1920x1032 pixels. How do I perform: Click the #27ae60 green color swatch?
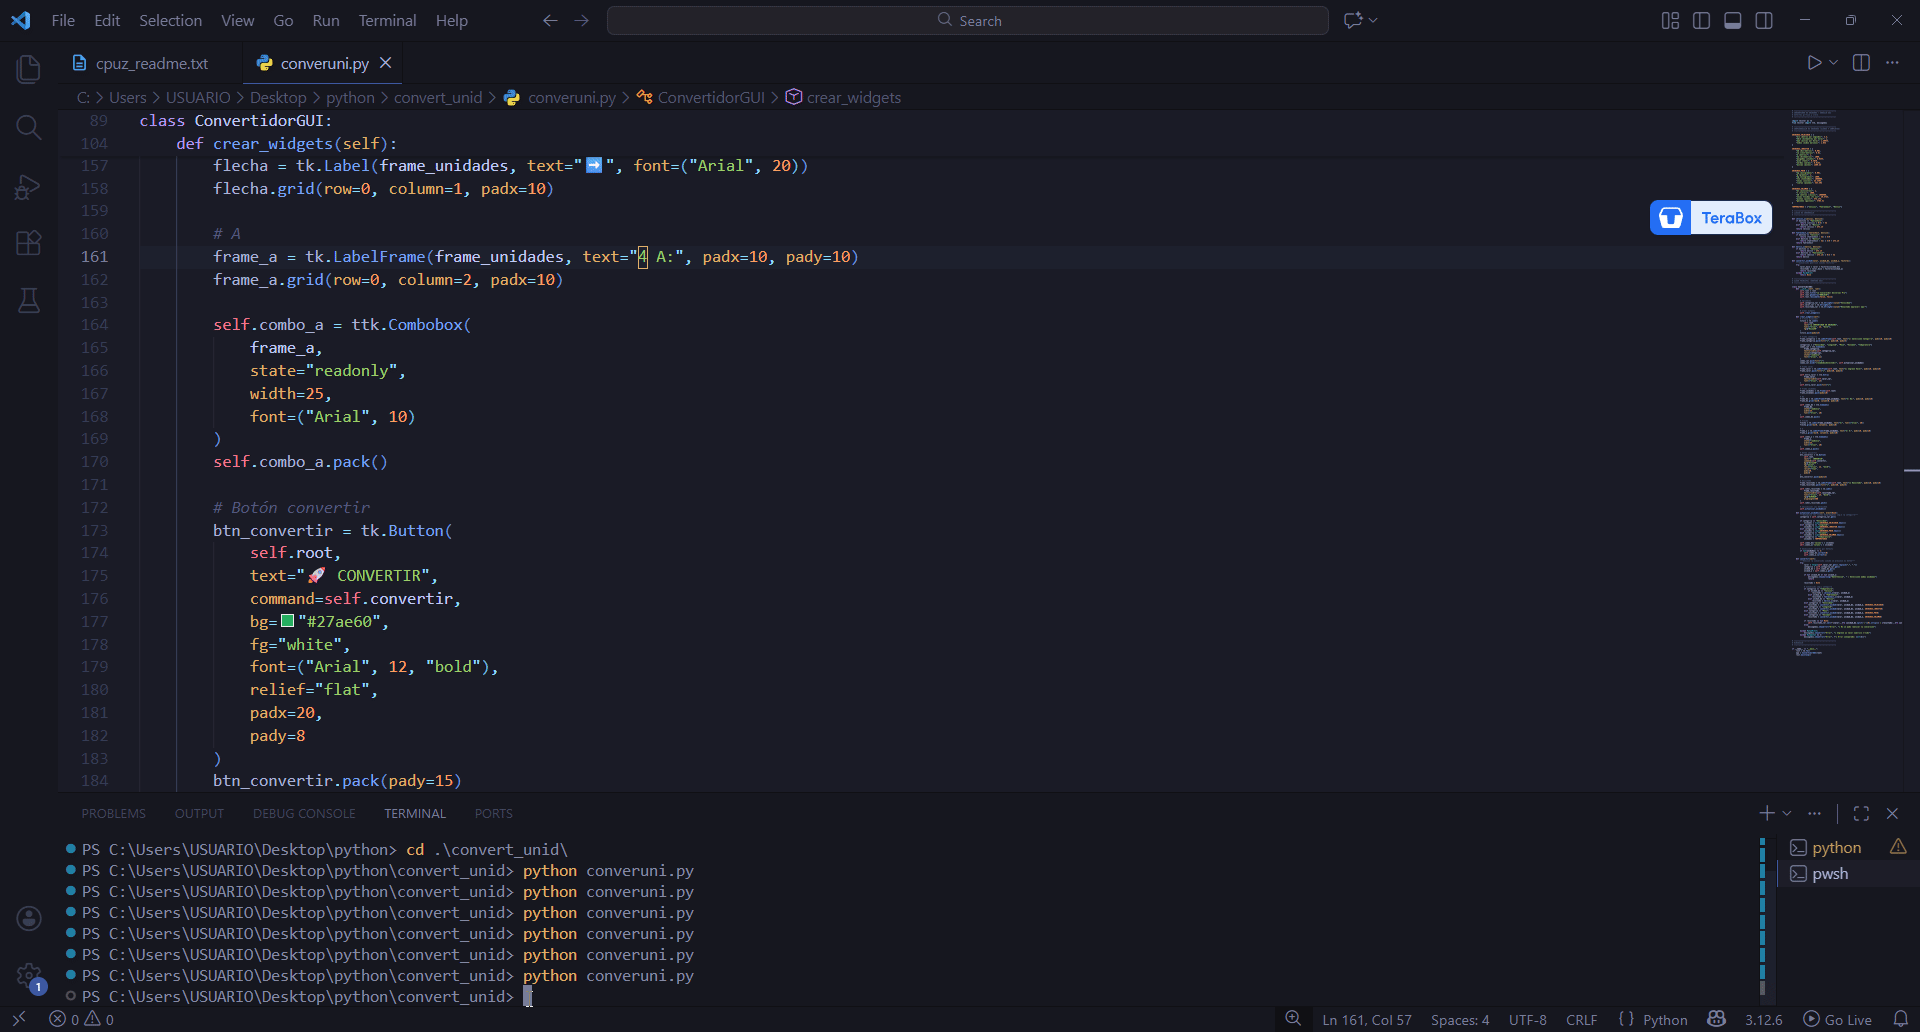pyautogui.click(x=288, y=621)
